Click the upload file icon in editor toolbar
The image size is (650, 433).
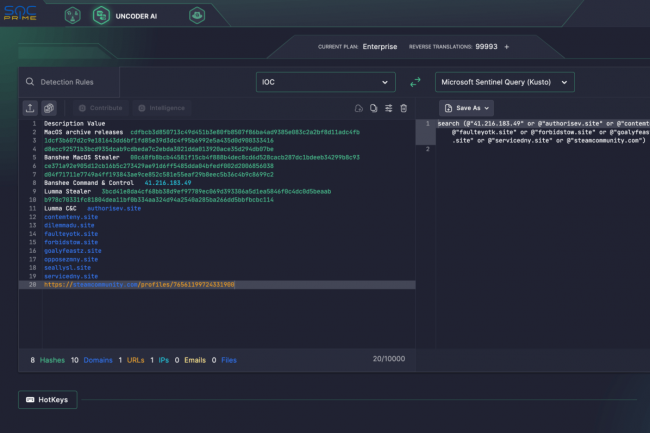[x=28, y=107]
